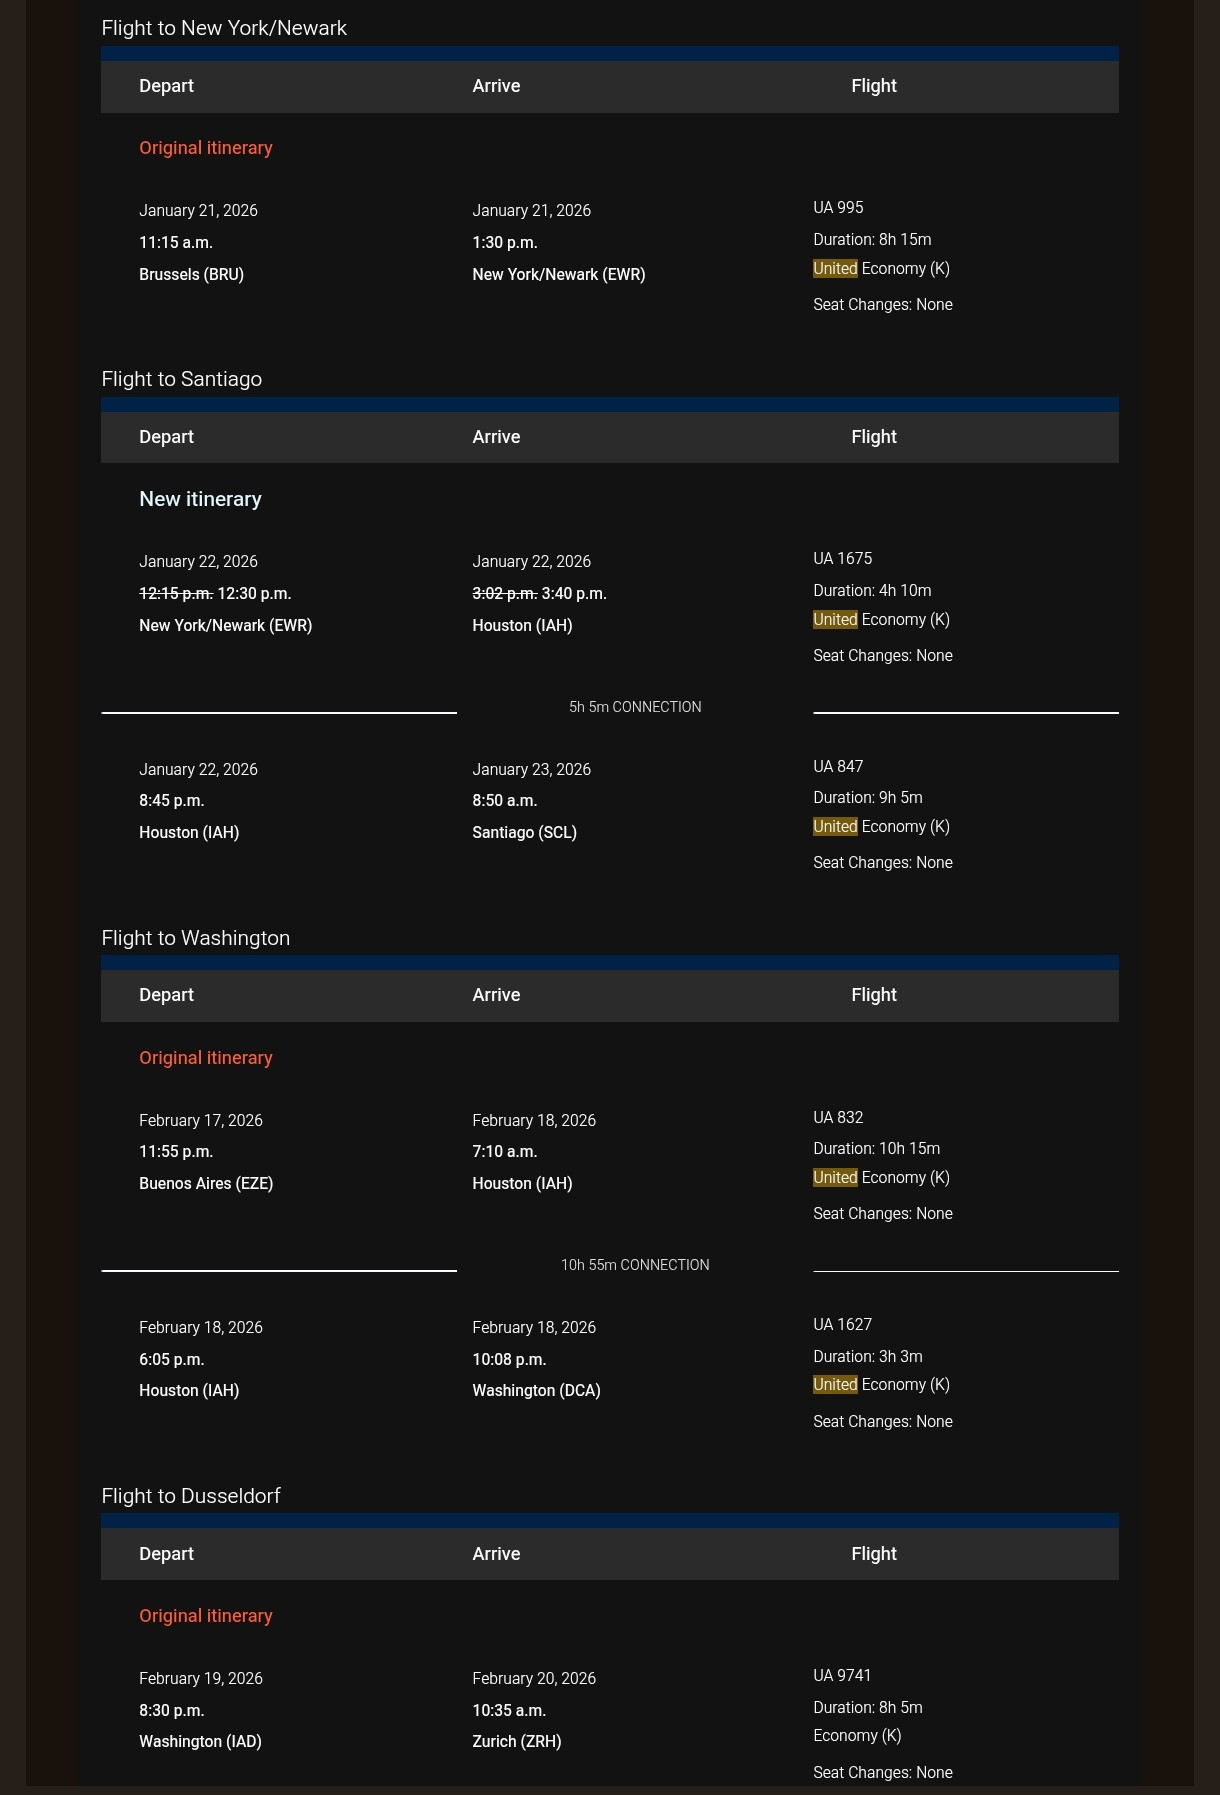Click the "Flight to New York/Newark" heading
The image size is (1220, 1795).
pyautogui.click(x=224, y=28)
